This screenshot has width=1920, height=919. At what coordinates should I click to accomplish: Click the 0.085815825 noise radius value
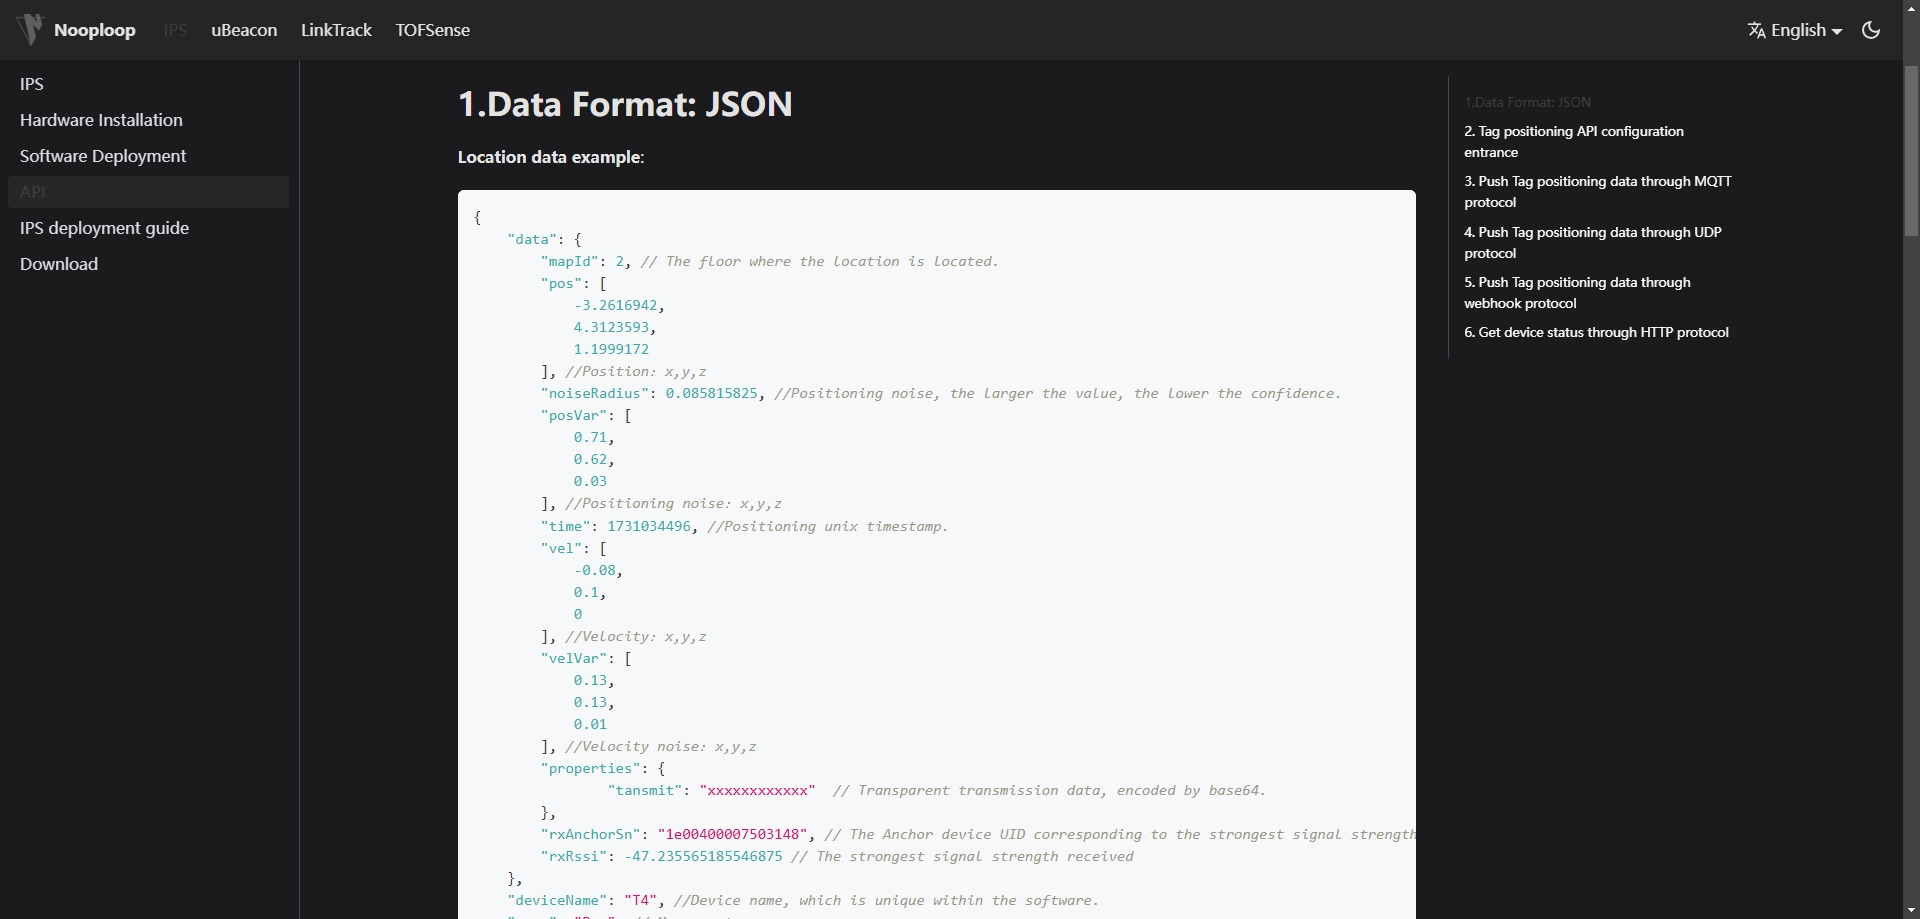pos(712,393)
